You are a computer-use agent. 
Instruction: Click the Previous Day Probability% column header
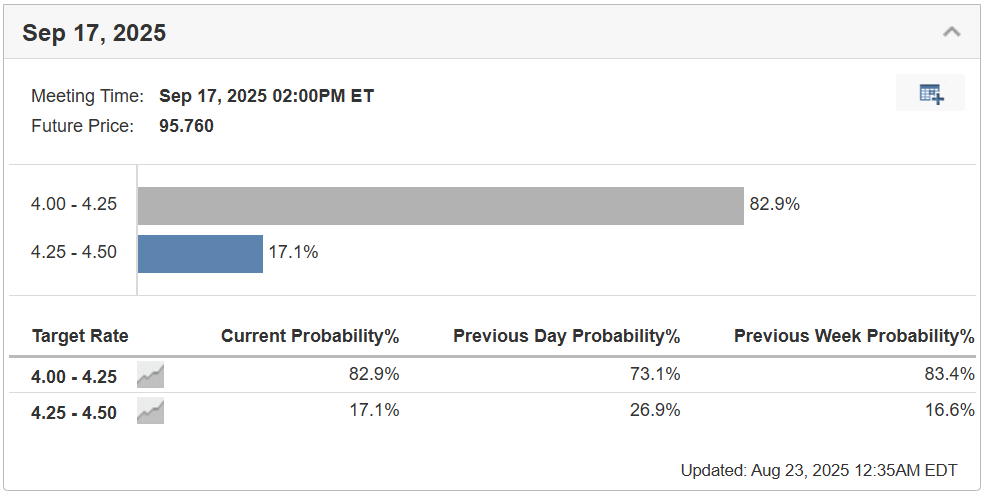pyautogui.click(x=567, y=336)
